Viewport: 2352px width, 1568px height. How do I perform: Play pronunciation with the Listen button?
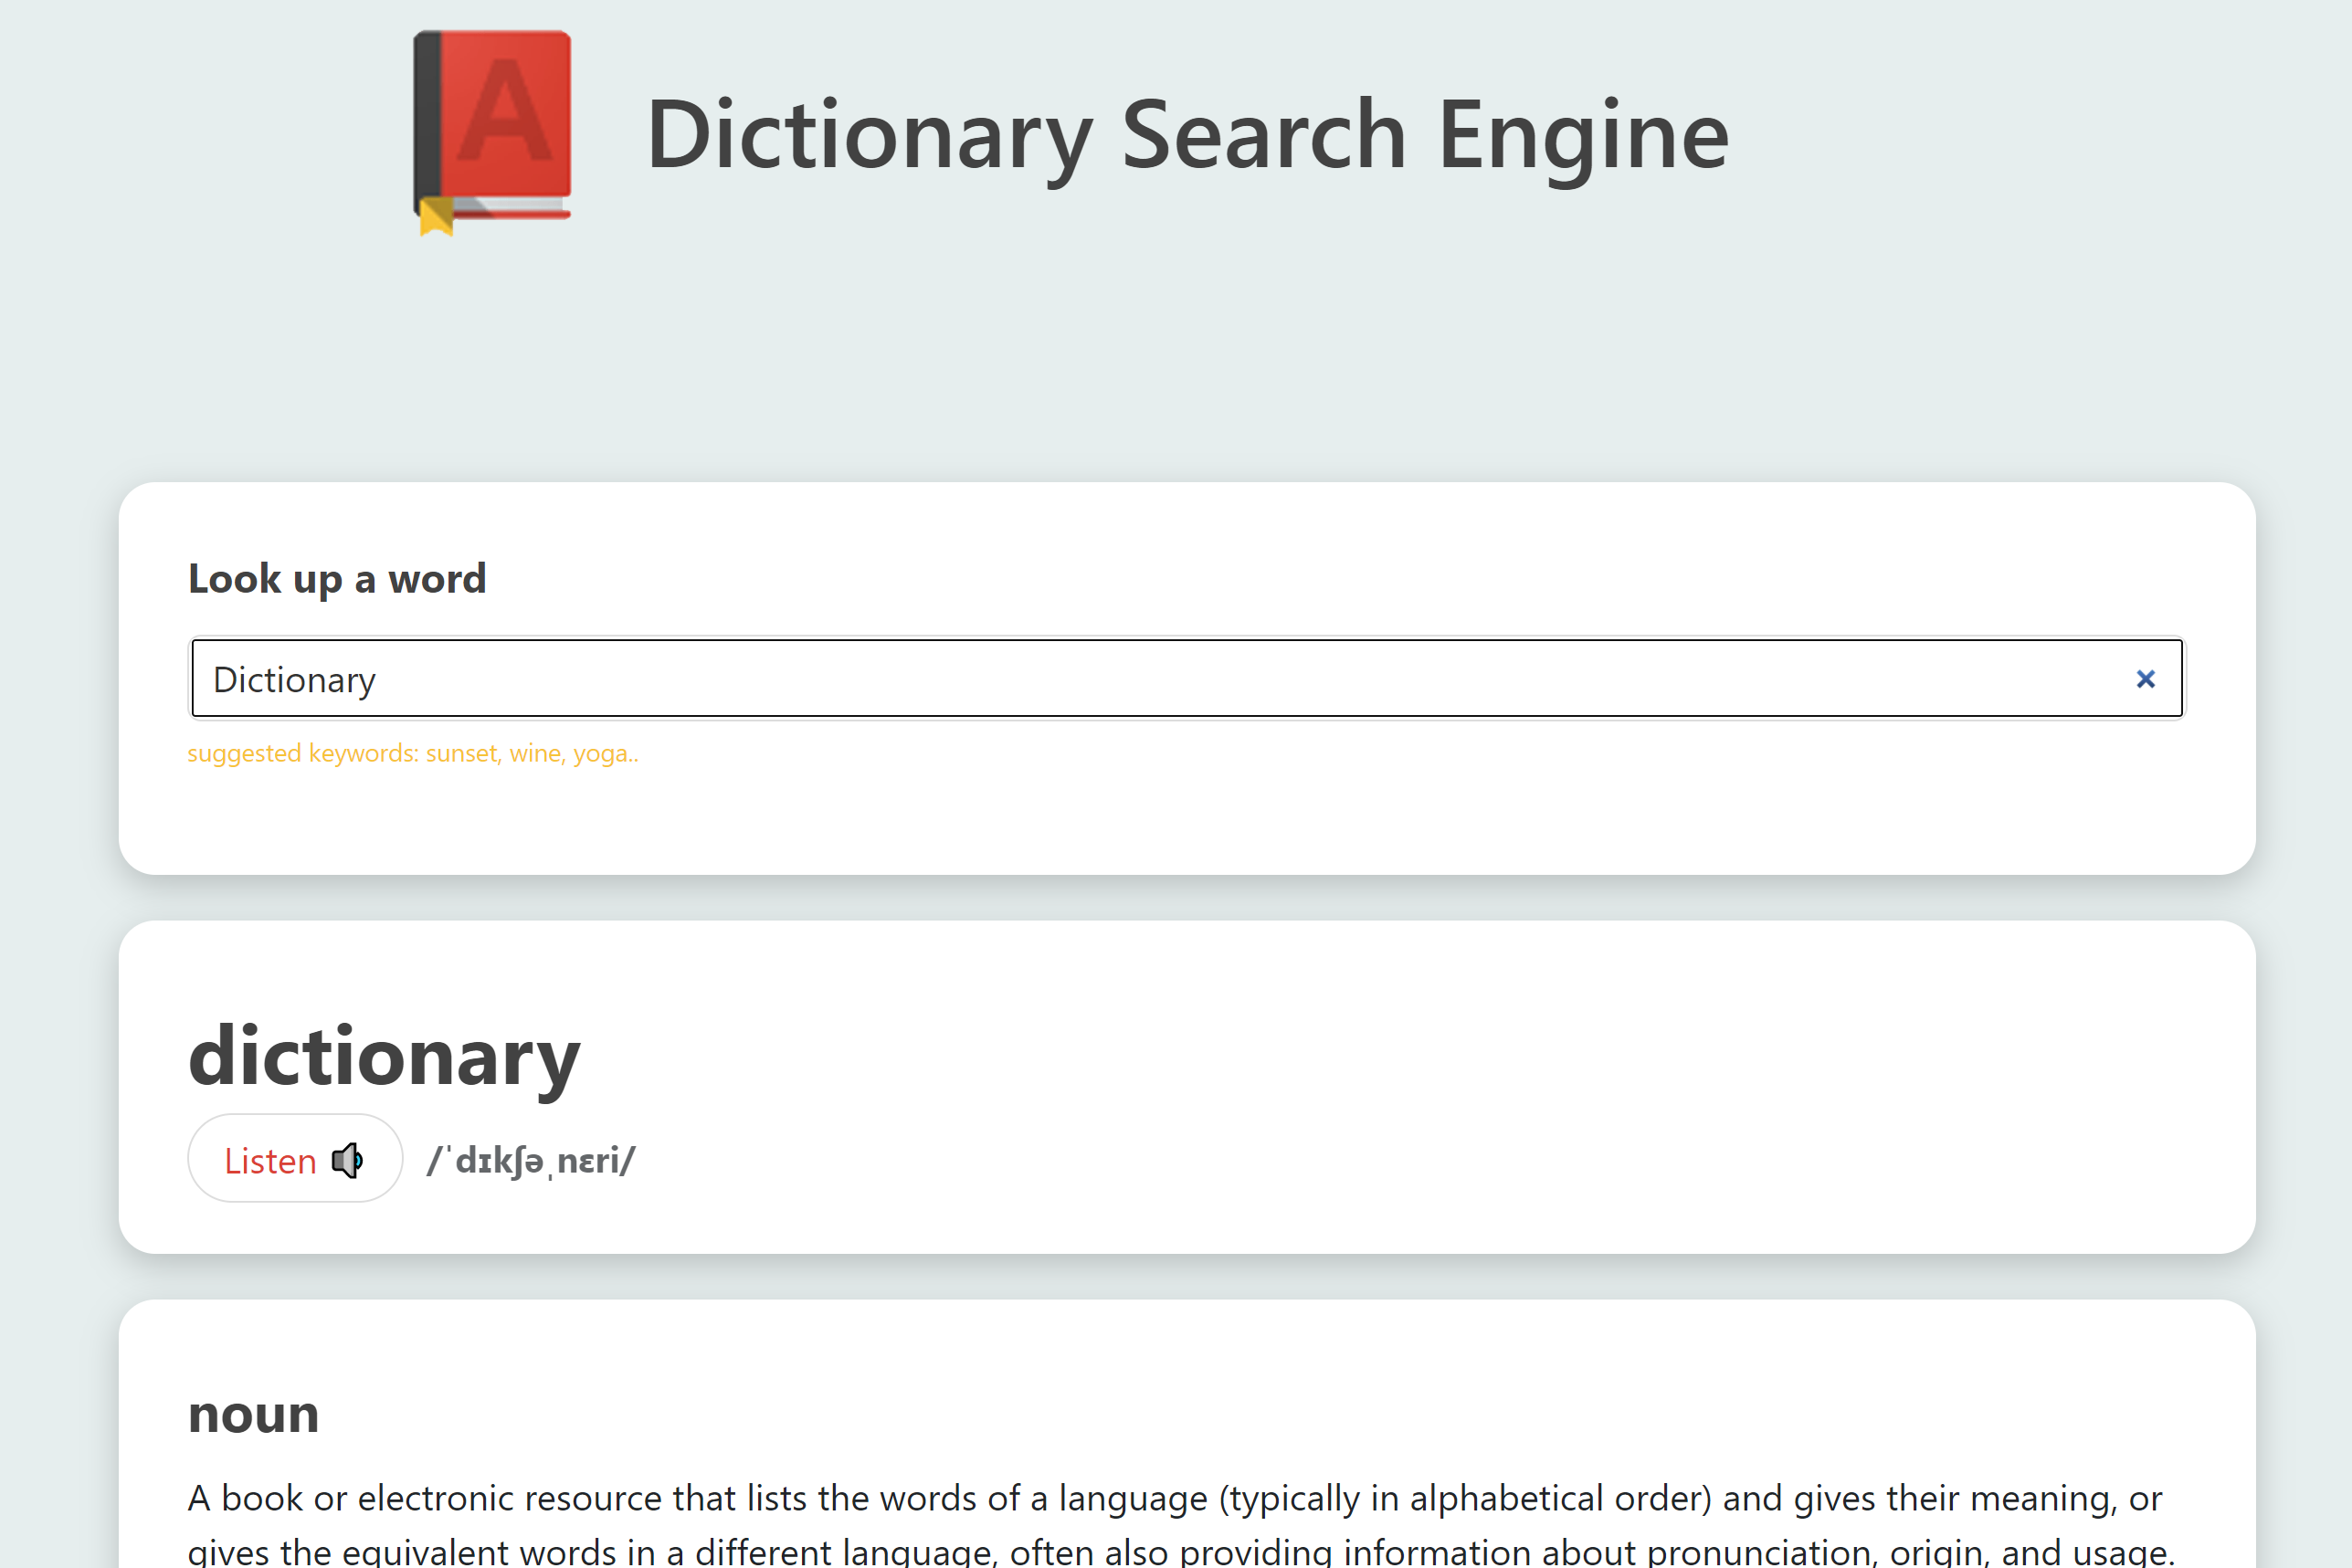pyautogui.click(x=295, y=1159)
